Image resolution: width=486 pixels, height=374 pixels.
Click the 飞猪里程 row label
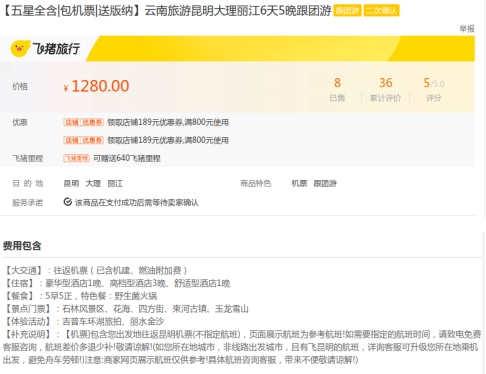[x=28, y=158]
